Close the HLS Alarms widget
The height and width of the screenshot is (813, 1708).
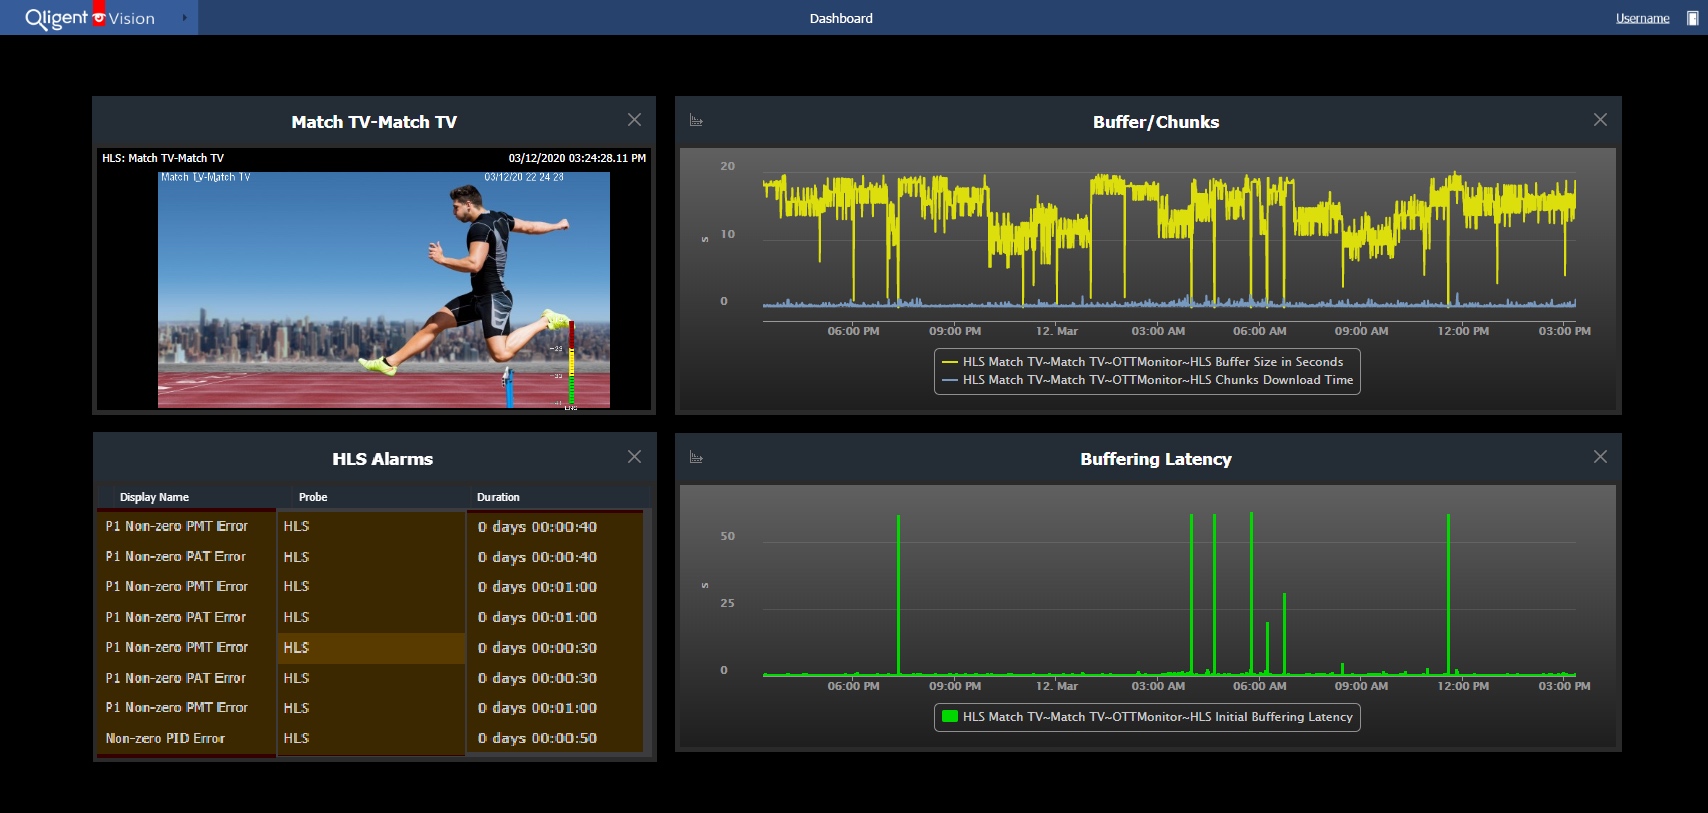point(634,457)
